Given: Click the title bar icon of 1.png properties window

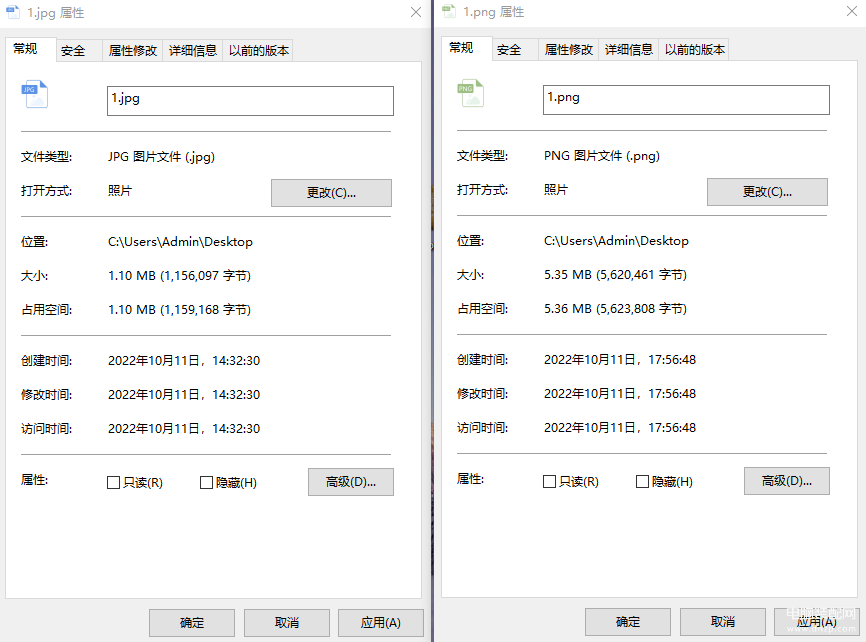Looking at the screenshot, I should tap(449, 11).
